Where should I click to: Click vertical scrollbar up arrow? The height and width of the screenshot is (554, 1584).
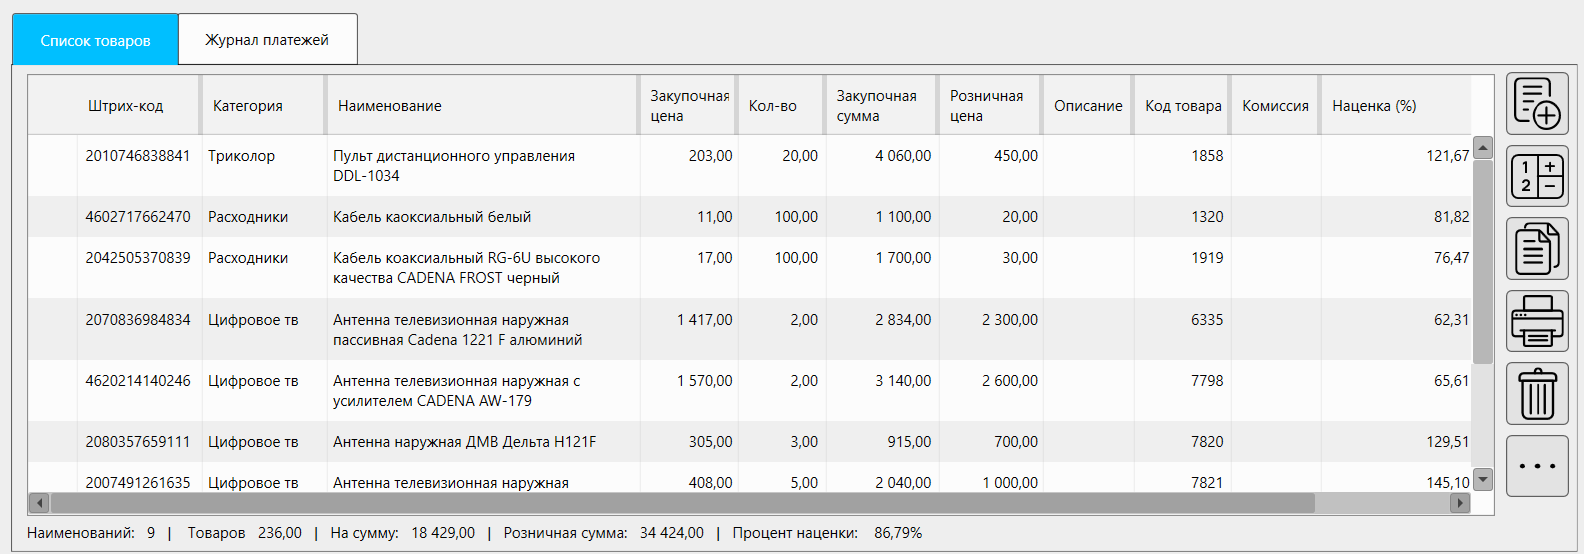tap(1483, 148)
